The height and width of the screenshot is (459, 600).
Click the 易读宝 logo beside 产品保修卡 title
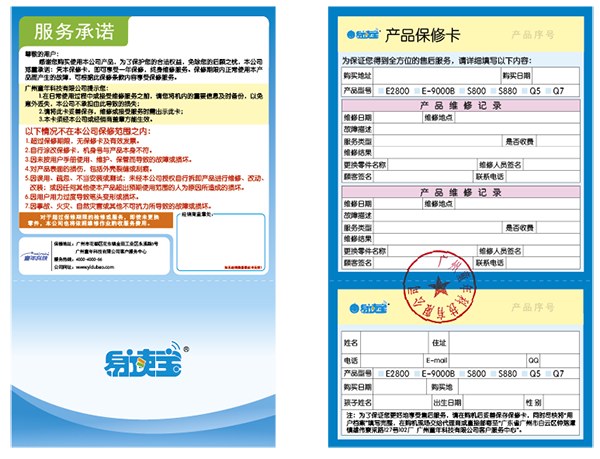click(x=363, y=35)
